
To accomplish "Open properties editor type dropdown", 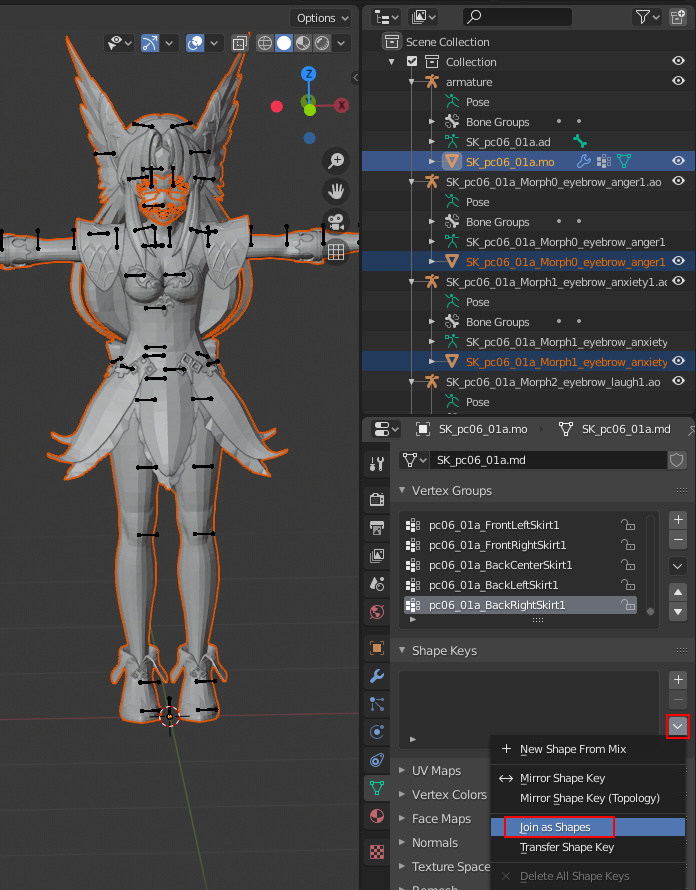I will coord(386,429).
